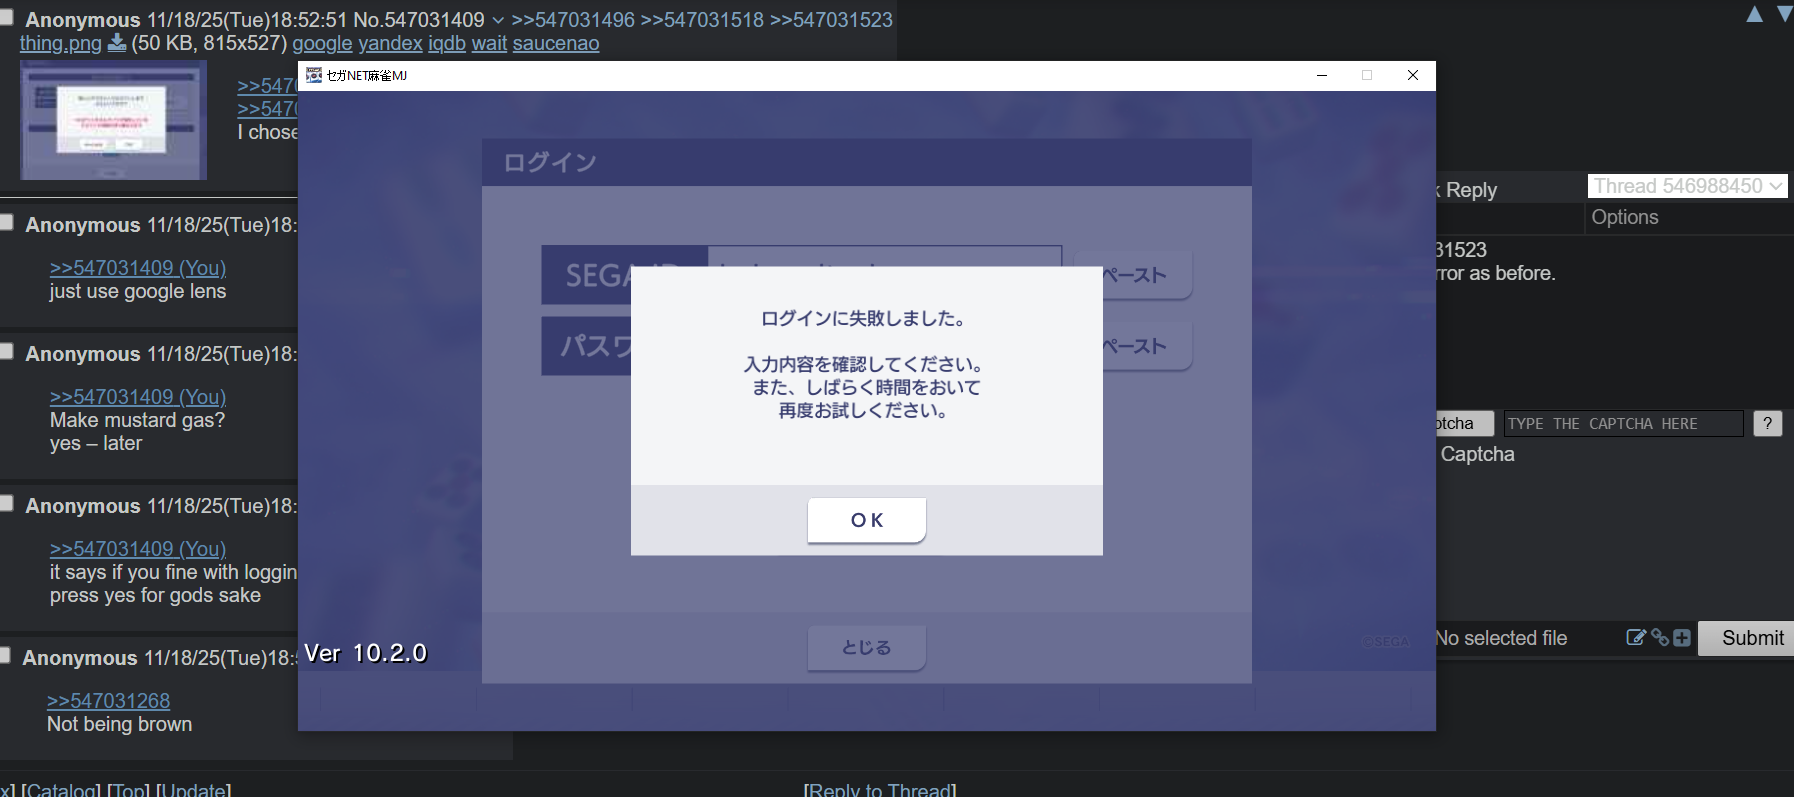The height and width of the screenshot is (797, 1794).
Task: Check the box on the mustard gas post
Action: pyautogui.click(x=6, y=351)
